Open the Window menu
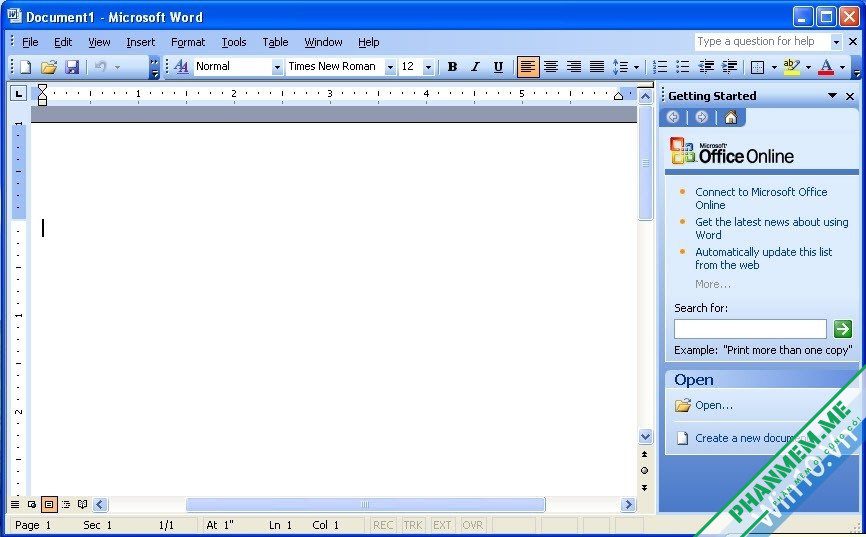Screen dimensions: 866x537 click(323, 42)
